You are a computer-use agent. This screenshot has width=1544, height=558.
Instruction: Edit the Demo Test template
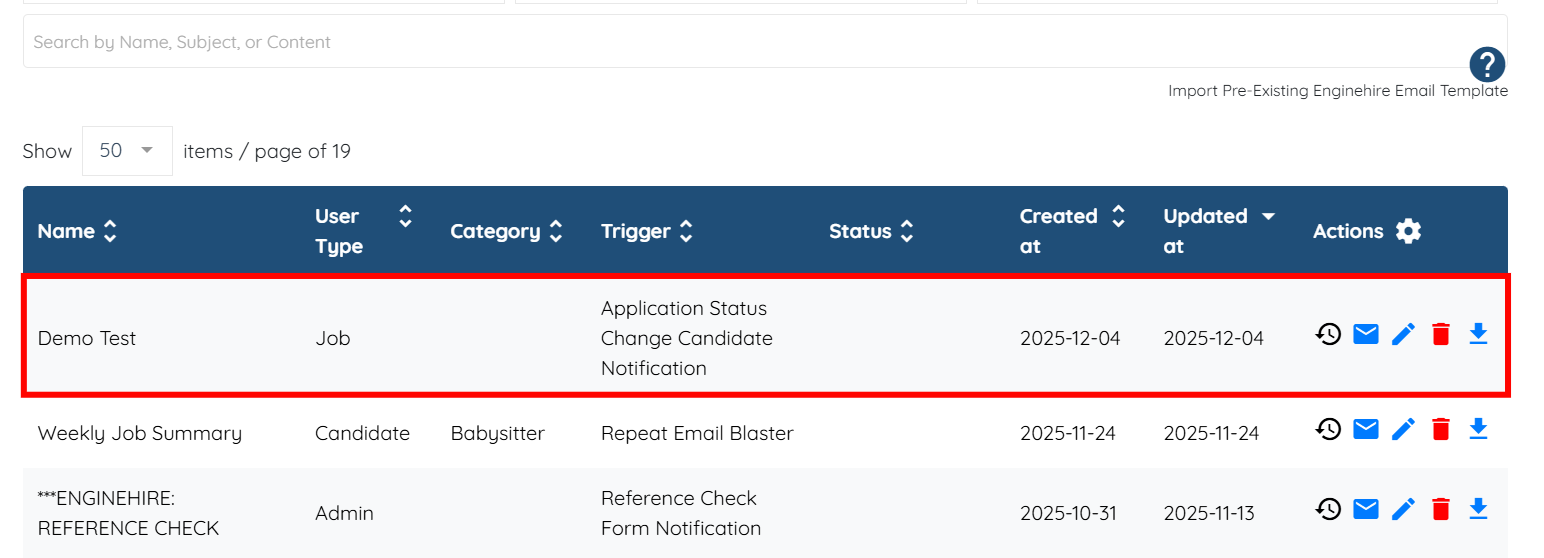tap(1403, 334)
